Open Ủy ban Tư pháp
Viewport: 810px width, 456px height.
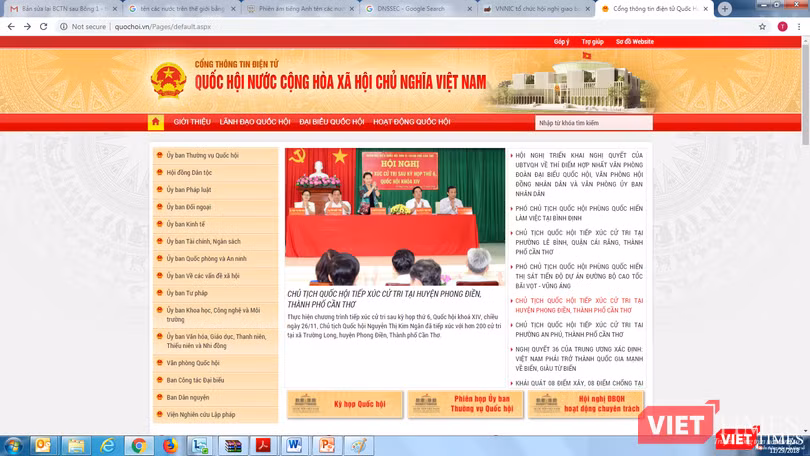(x=186, y=293)
